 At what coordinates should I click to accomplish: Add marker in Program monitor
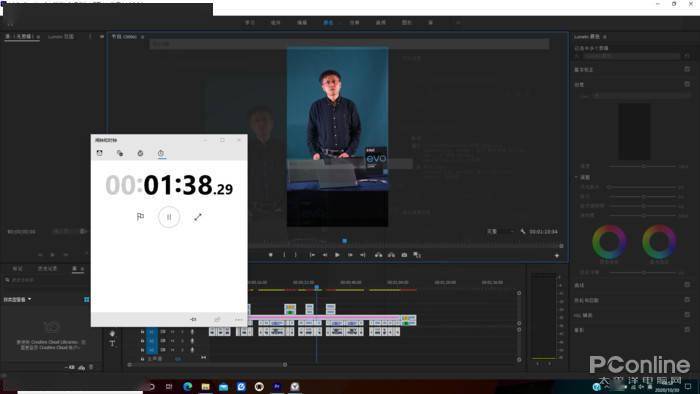(x=271, y=255)
